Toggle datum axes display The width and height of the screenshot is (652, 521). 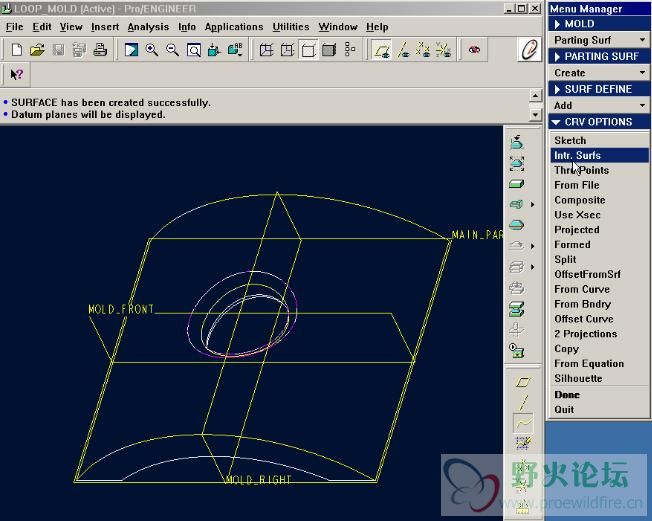pyautogui.click(x=403, y=50)
